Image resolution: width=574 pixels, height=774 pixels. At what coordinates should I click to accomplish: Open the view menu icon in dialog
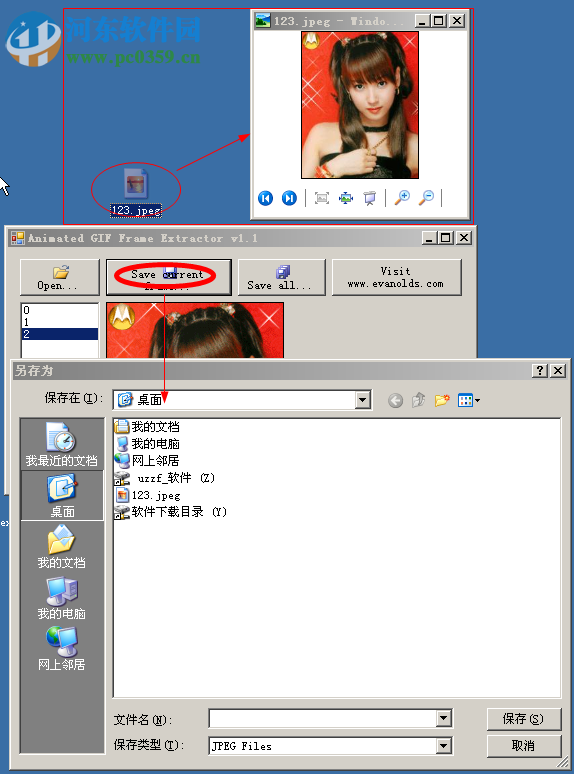[468, 400]
